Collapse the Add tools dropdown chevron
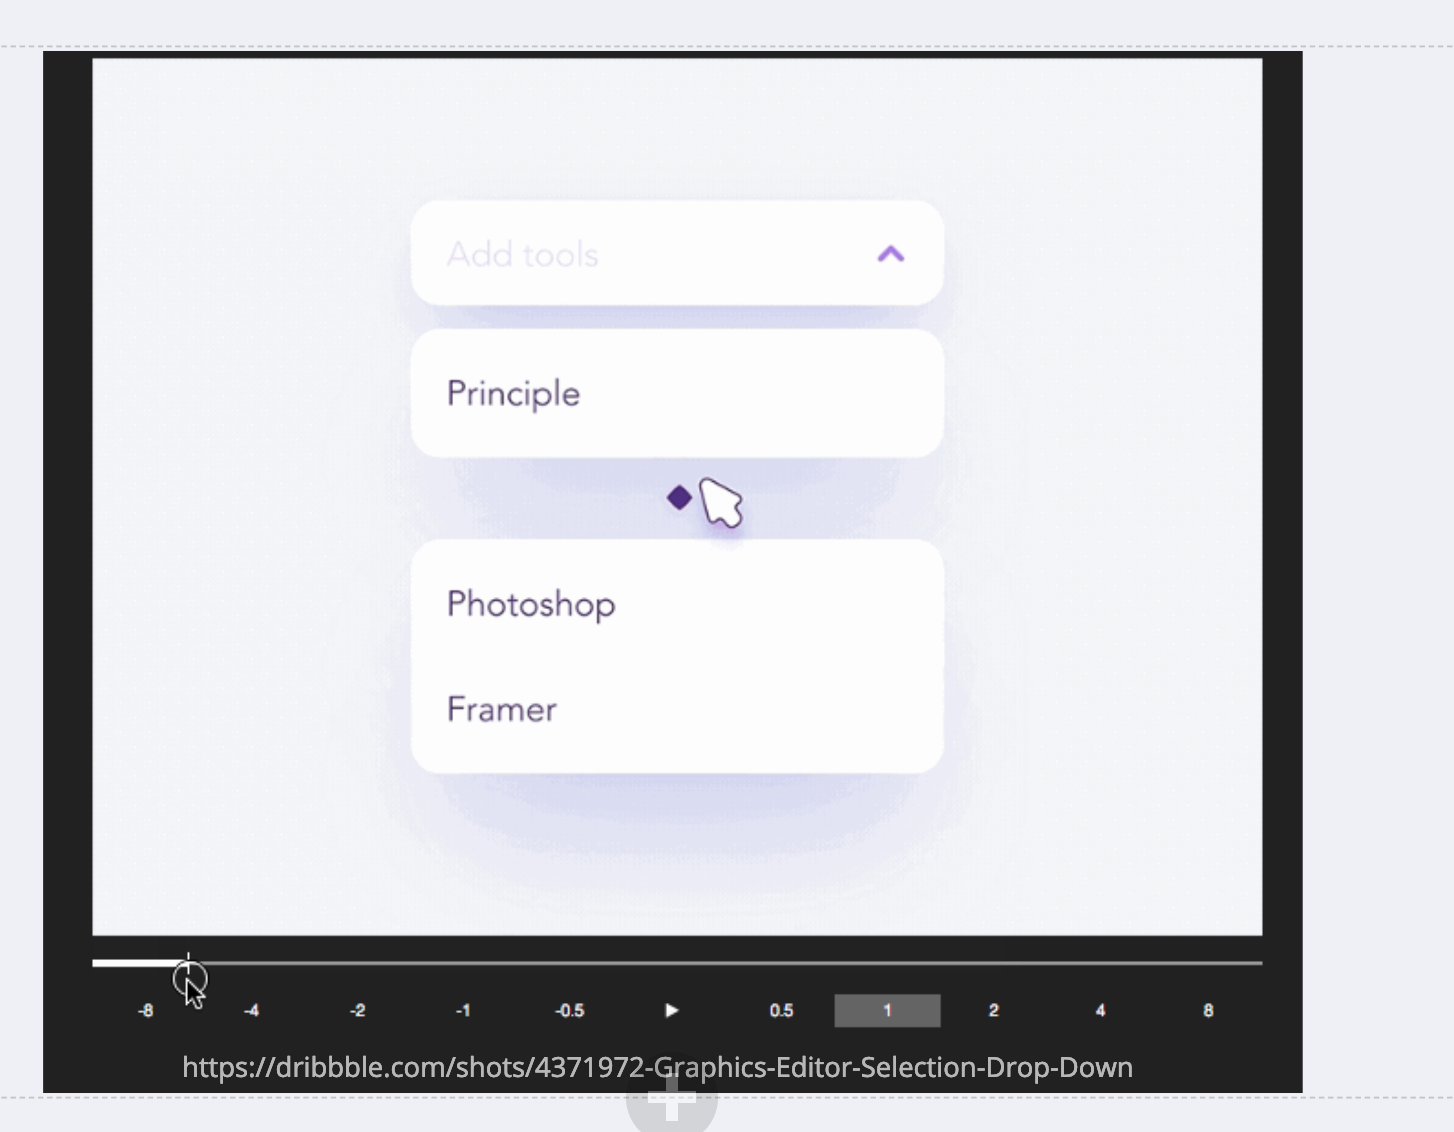 click(890, 254)
